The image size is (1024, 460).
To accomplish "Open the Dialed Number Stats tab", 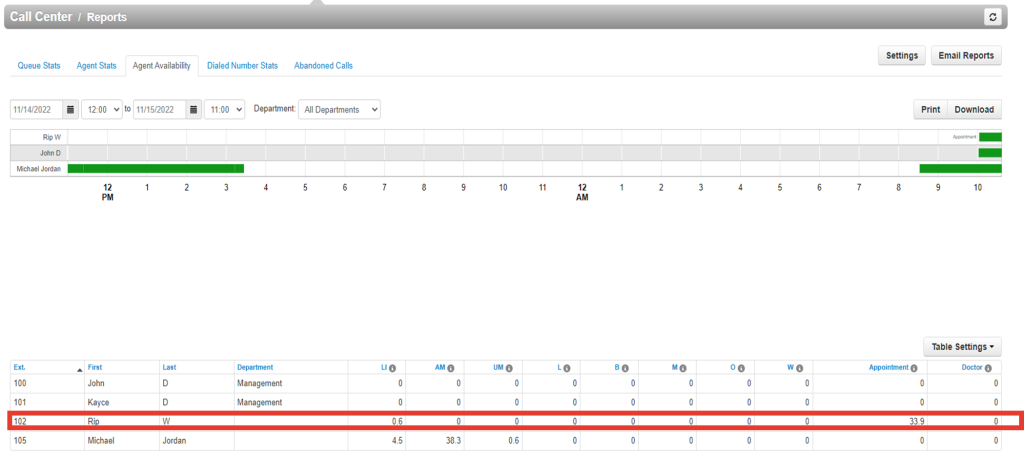I will click(x=242, y=66).
